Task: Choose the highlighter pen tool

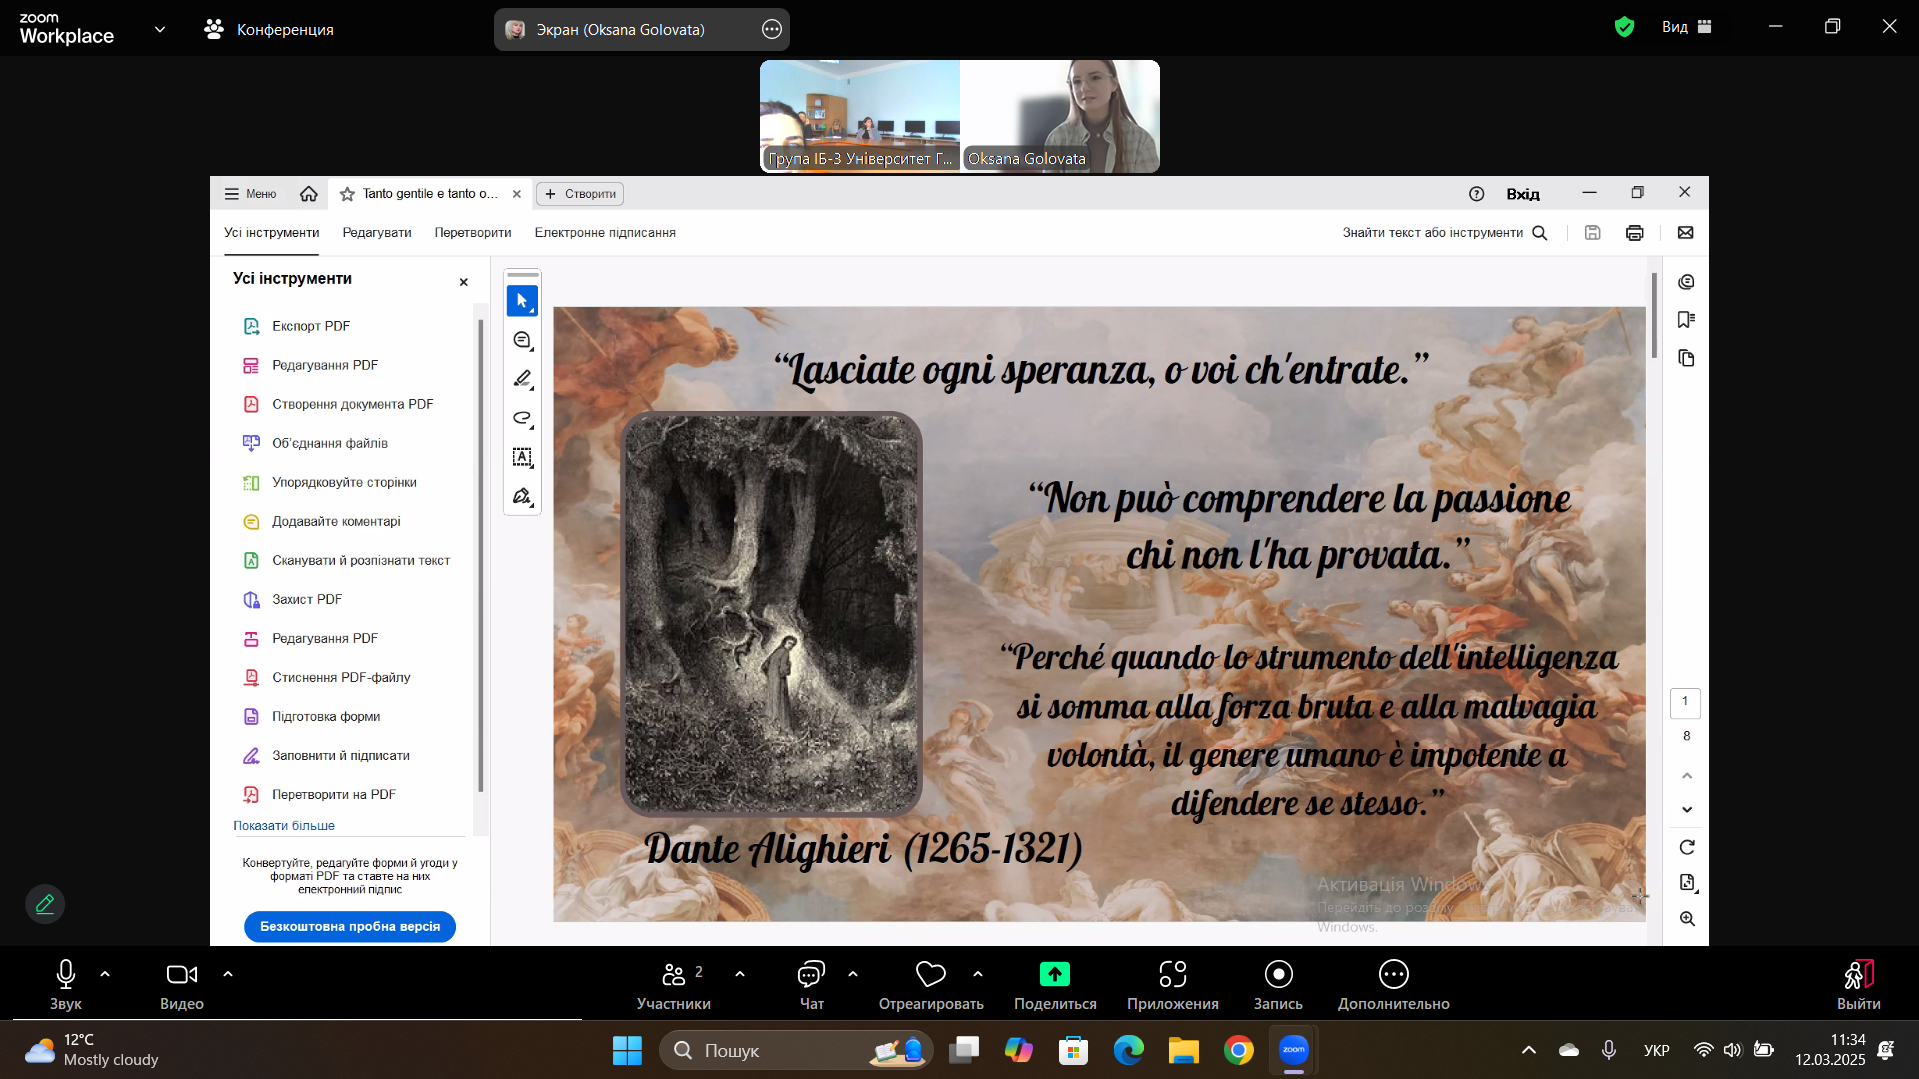Action: tap(522, 379)
